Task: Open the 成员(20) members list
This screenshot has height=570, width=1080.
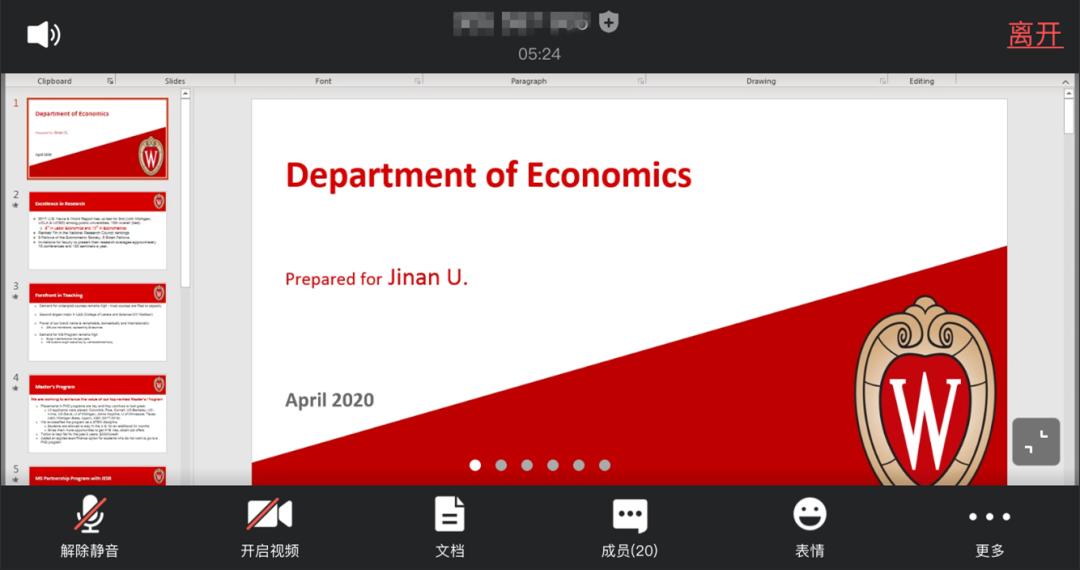Action: pos(630,528)
